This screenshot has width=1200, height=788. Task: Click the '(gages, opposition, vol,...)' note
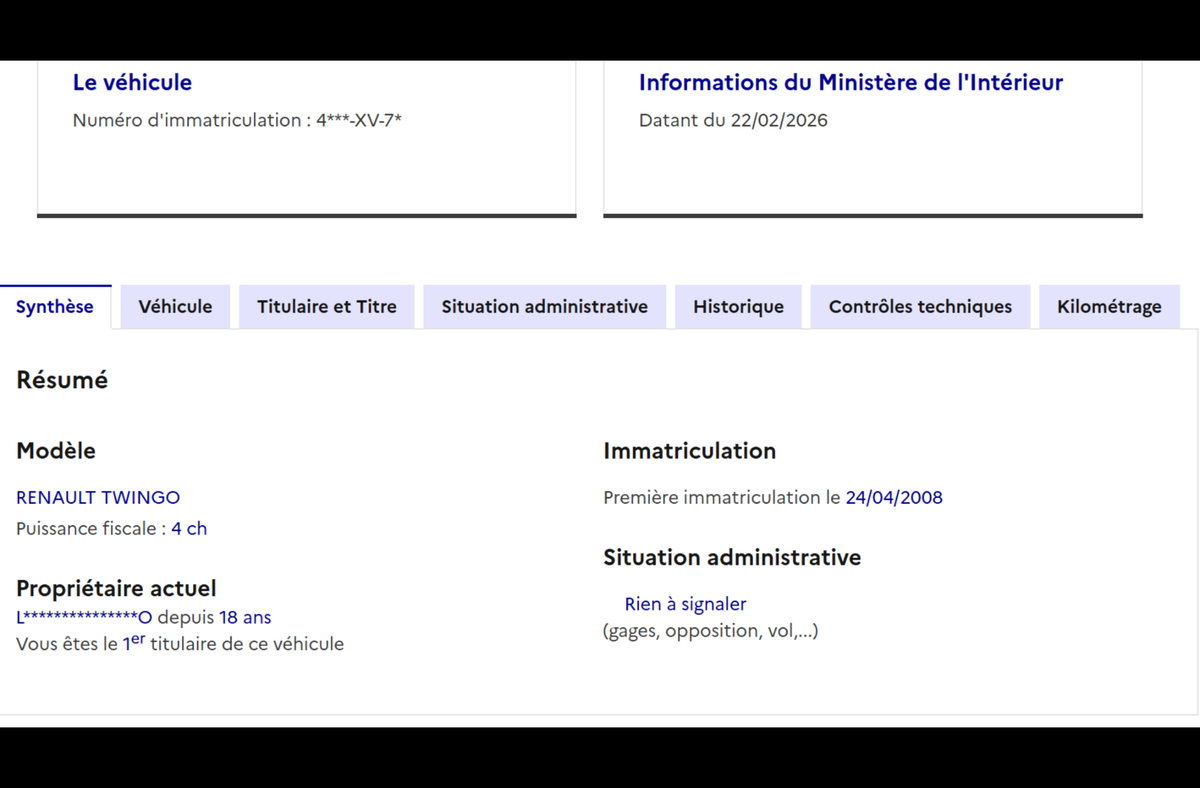710,631
